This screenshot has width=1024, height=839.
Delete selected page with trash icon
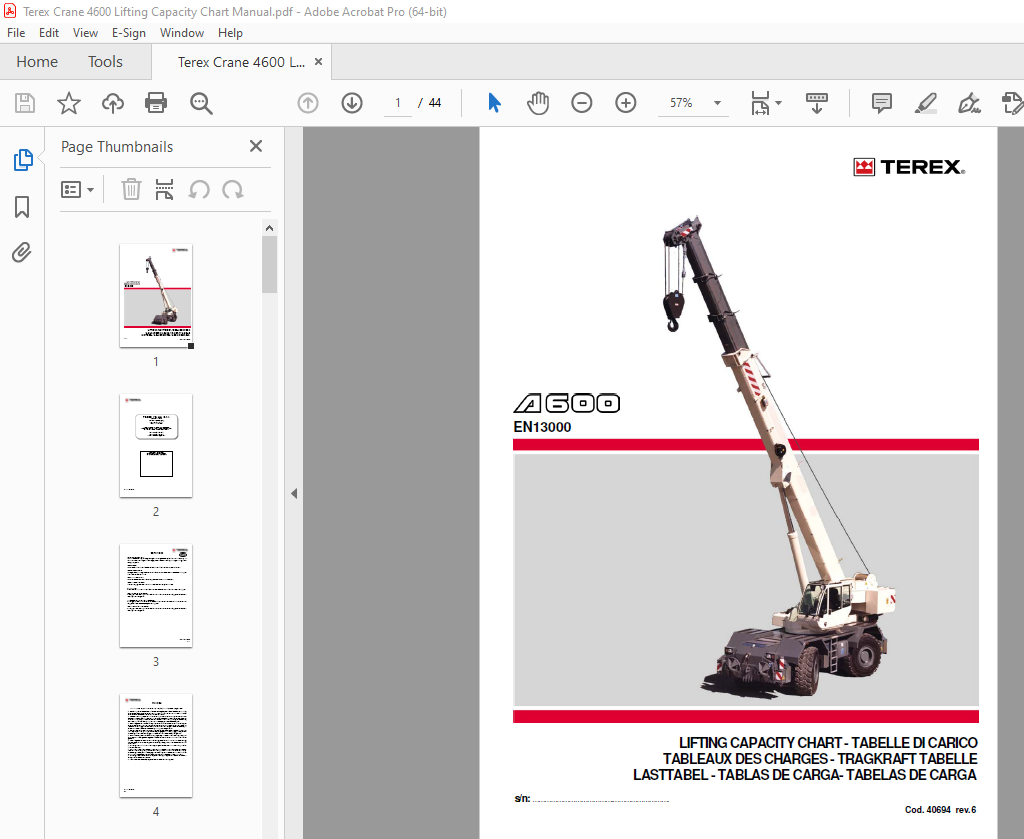point(131,189)
